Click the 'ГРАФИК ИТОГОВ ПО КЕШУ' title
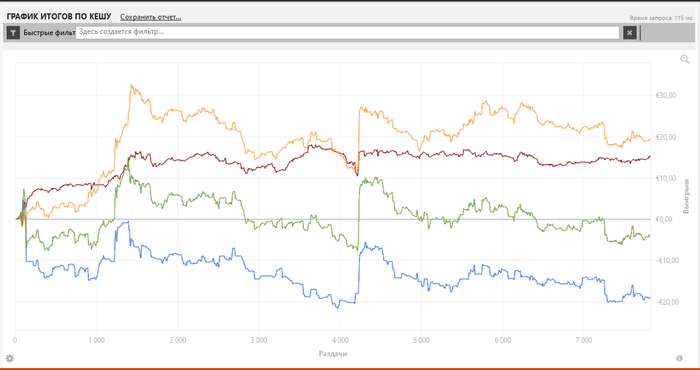Image resolution: width=700 pixels, height=370 pixels. click(x=59, y=17)
